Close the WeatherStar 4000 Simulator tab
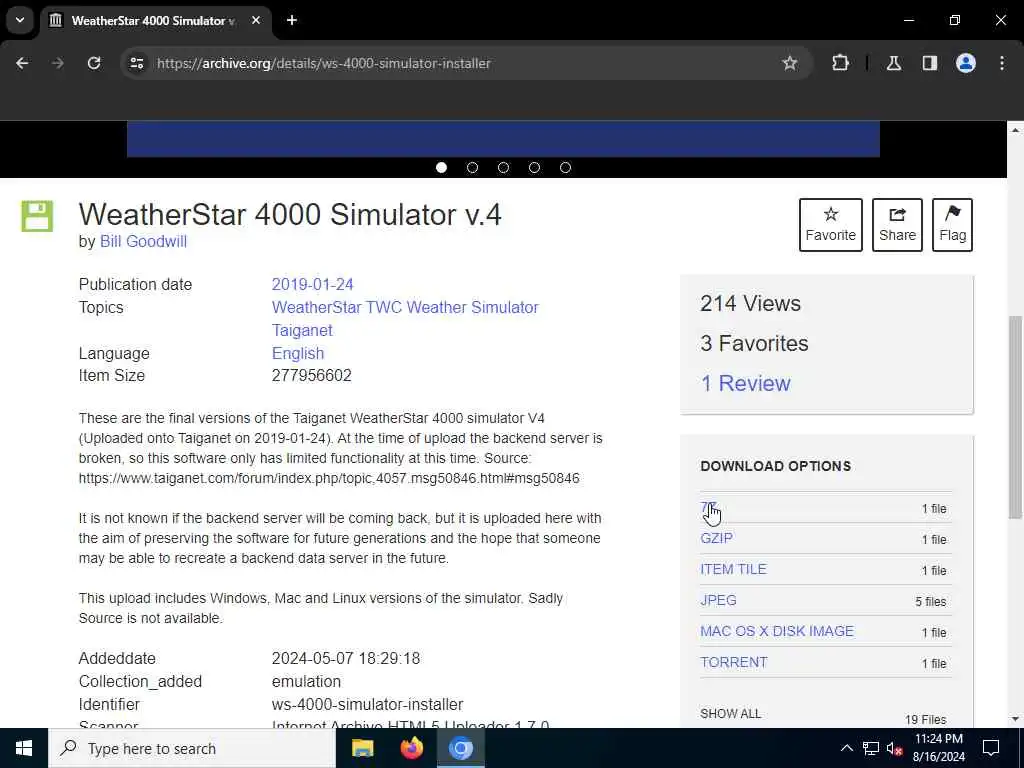 (x=256, y=20)
